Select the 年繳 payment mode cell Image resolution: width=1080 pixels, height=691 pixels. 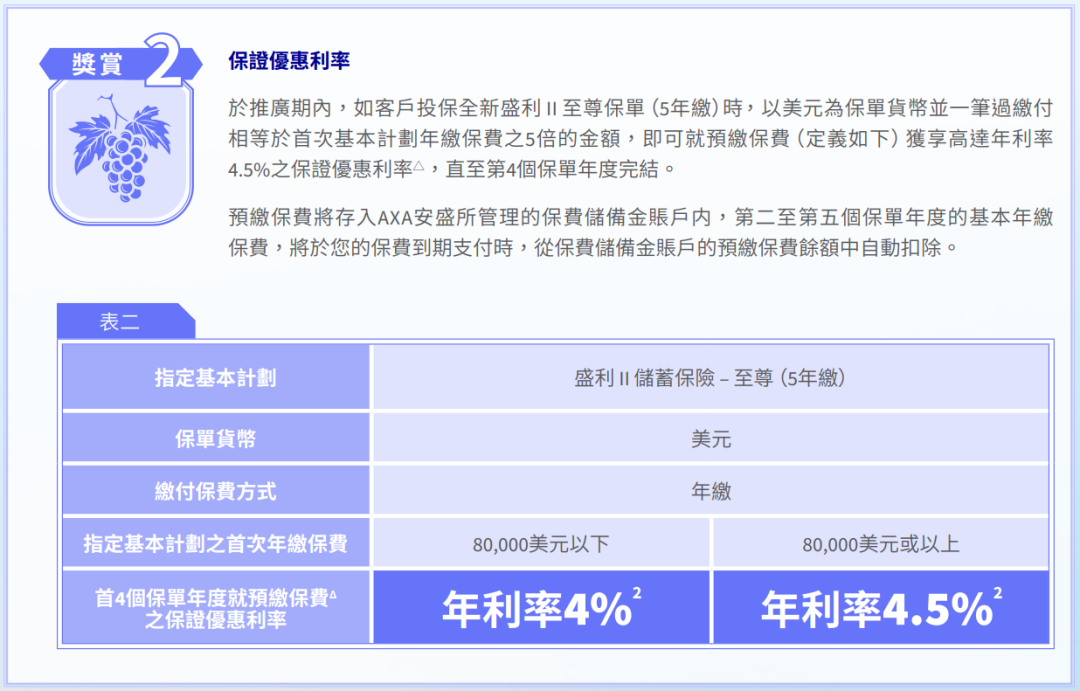(x=710, y=491)
